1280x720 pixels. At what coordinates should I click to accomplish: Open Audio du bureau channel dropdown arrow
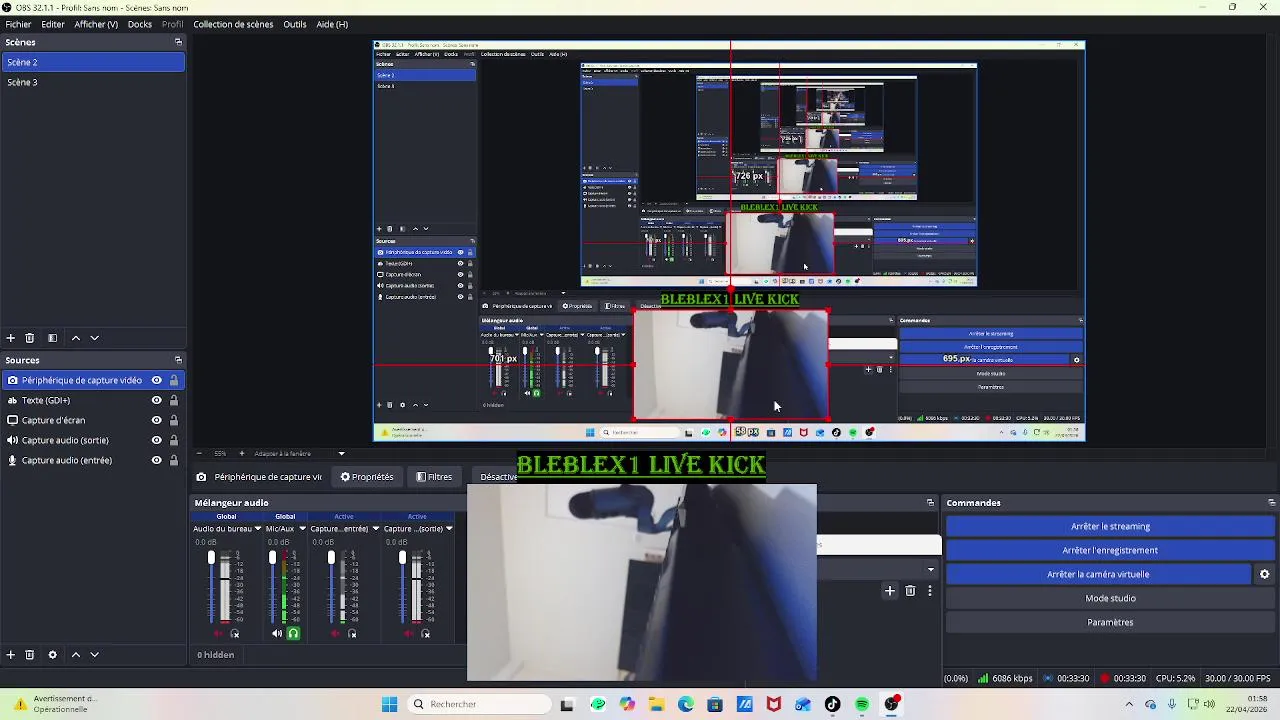pos(258,529)
